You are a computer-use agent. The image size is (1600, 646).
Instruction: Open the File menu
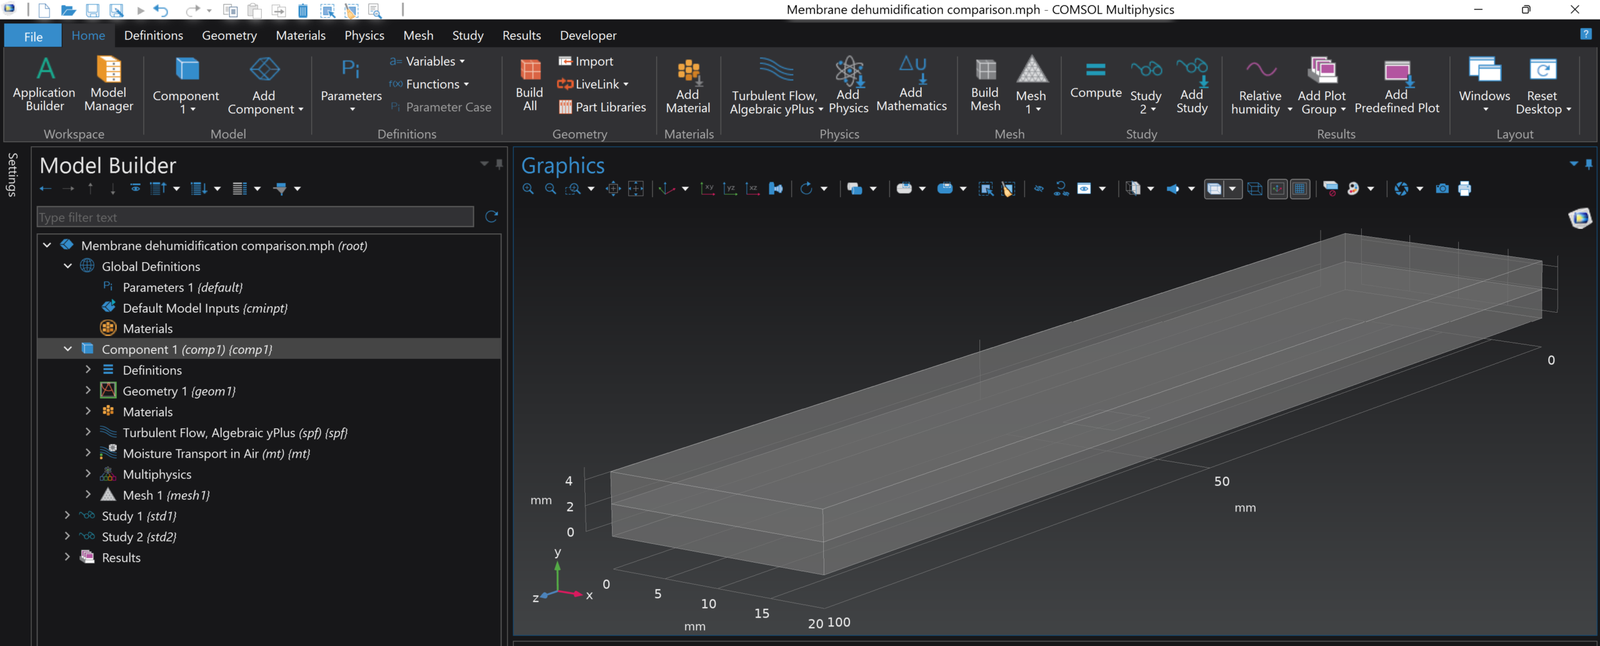coord(33,36)
